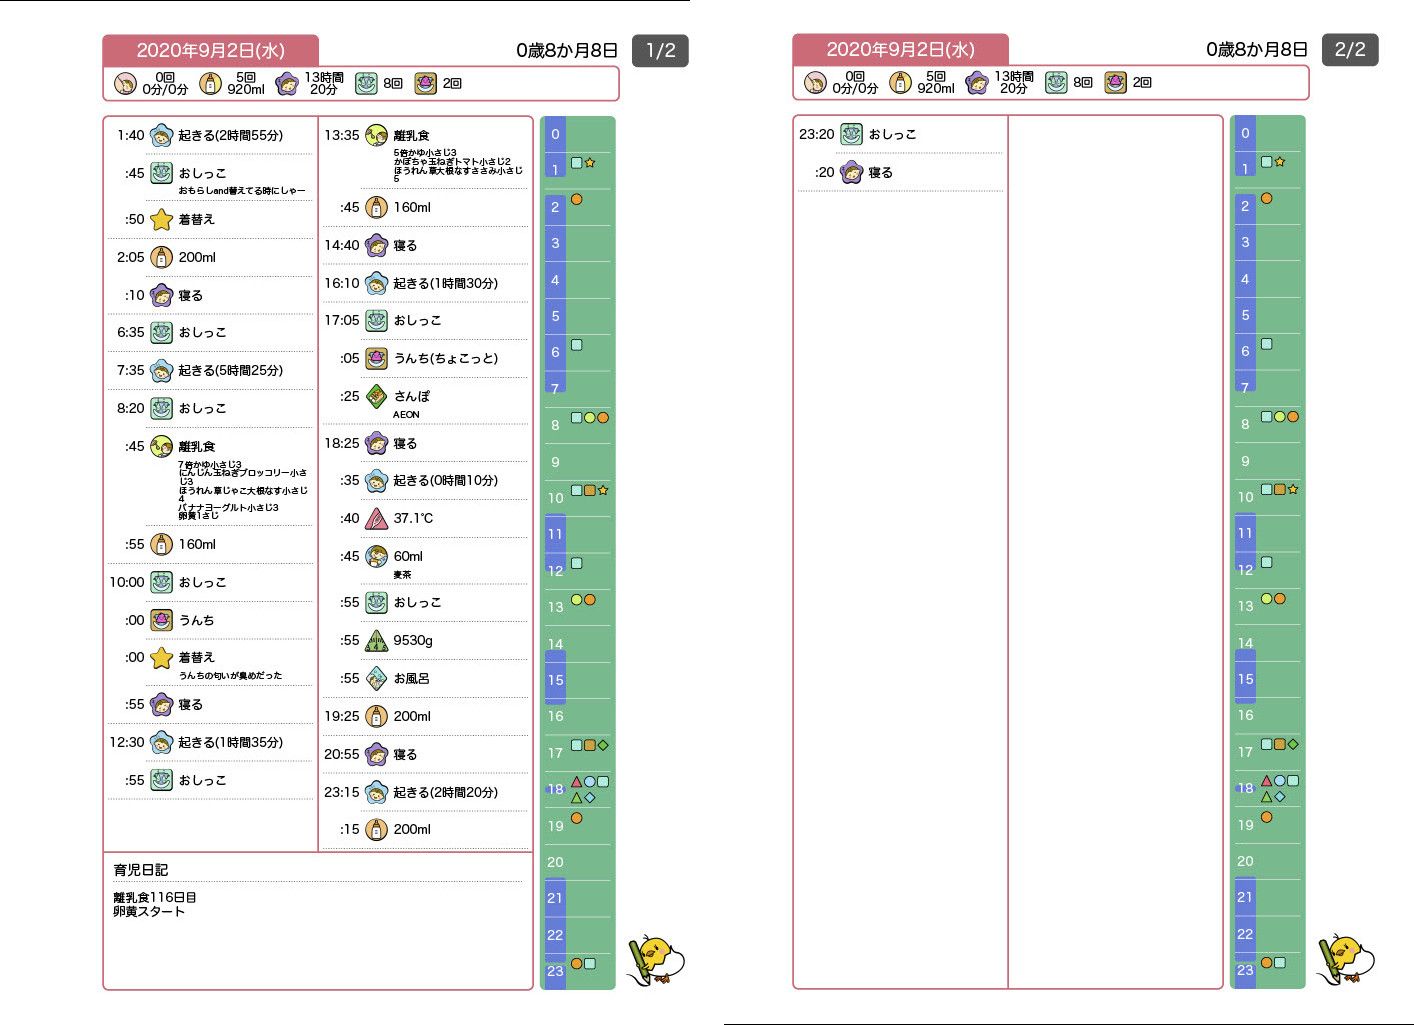The width and height of the screenshot is (1414, 1025).
Task: Click the wake-up icon at 7:35
Action: coord(162,370)
